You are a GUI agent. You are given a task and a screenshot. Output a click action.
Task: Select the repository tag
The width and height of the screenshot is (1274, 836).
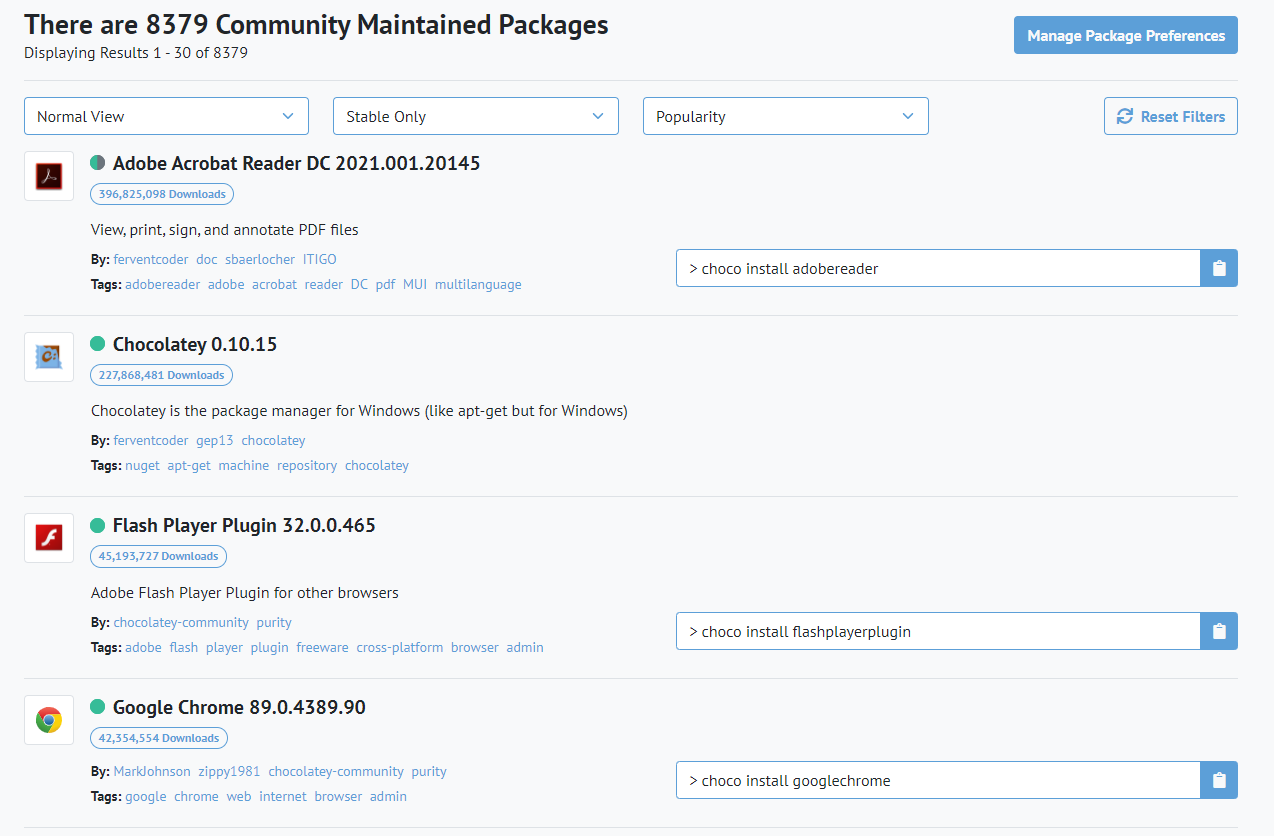coord(307,465)
